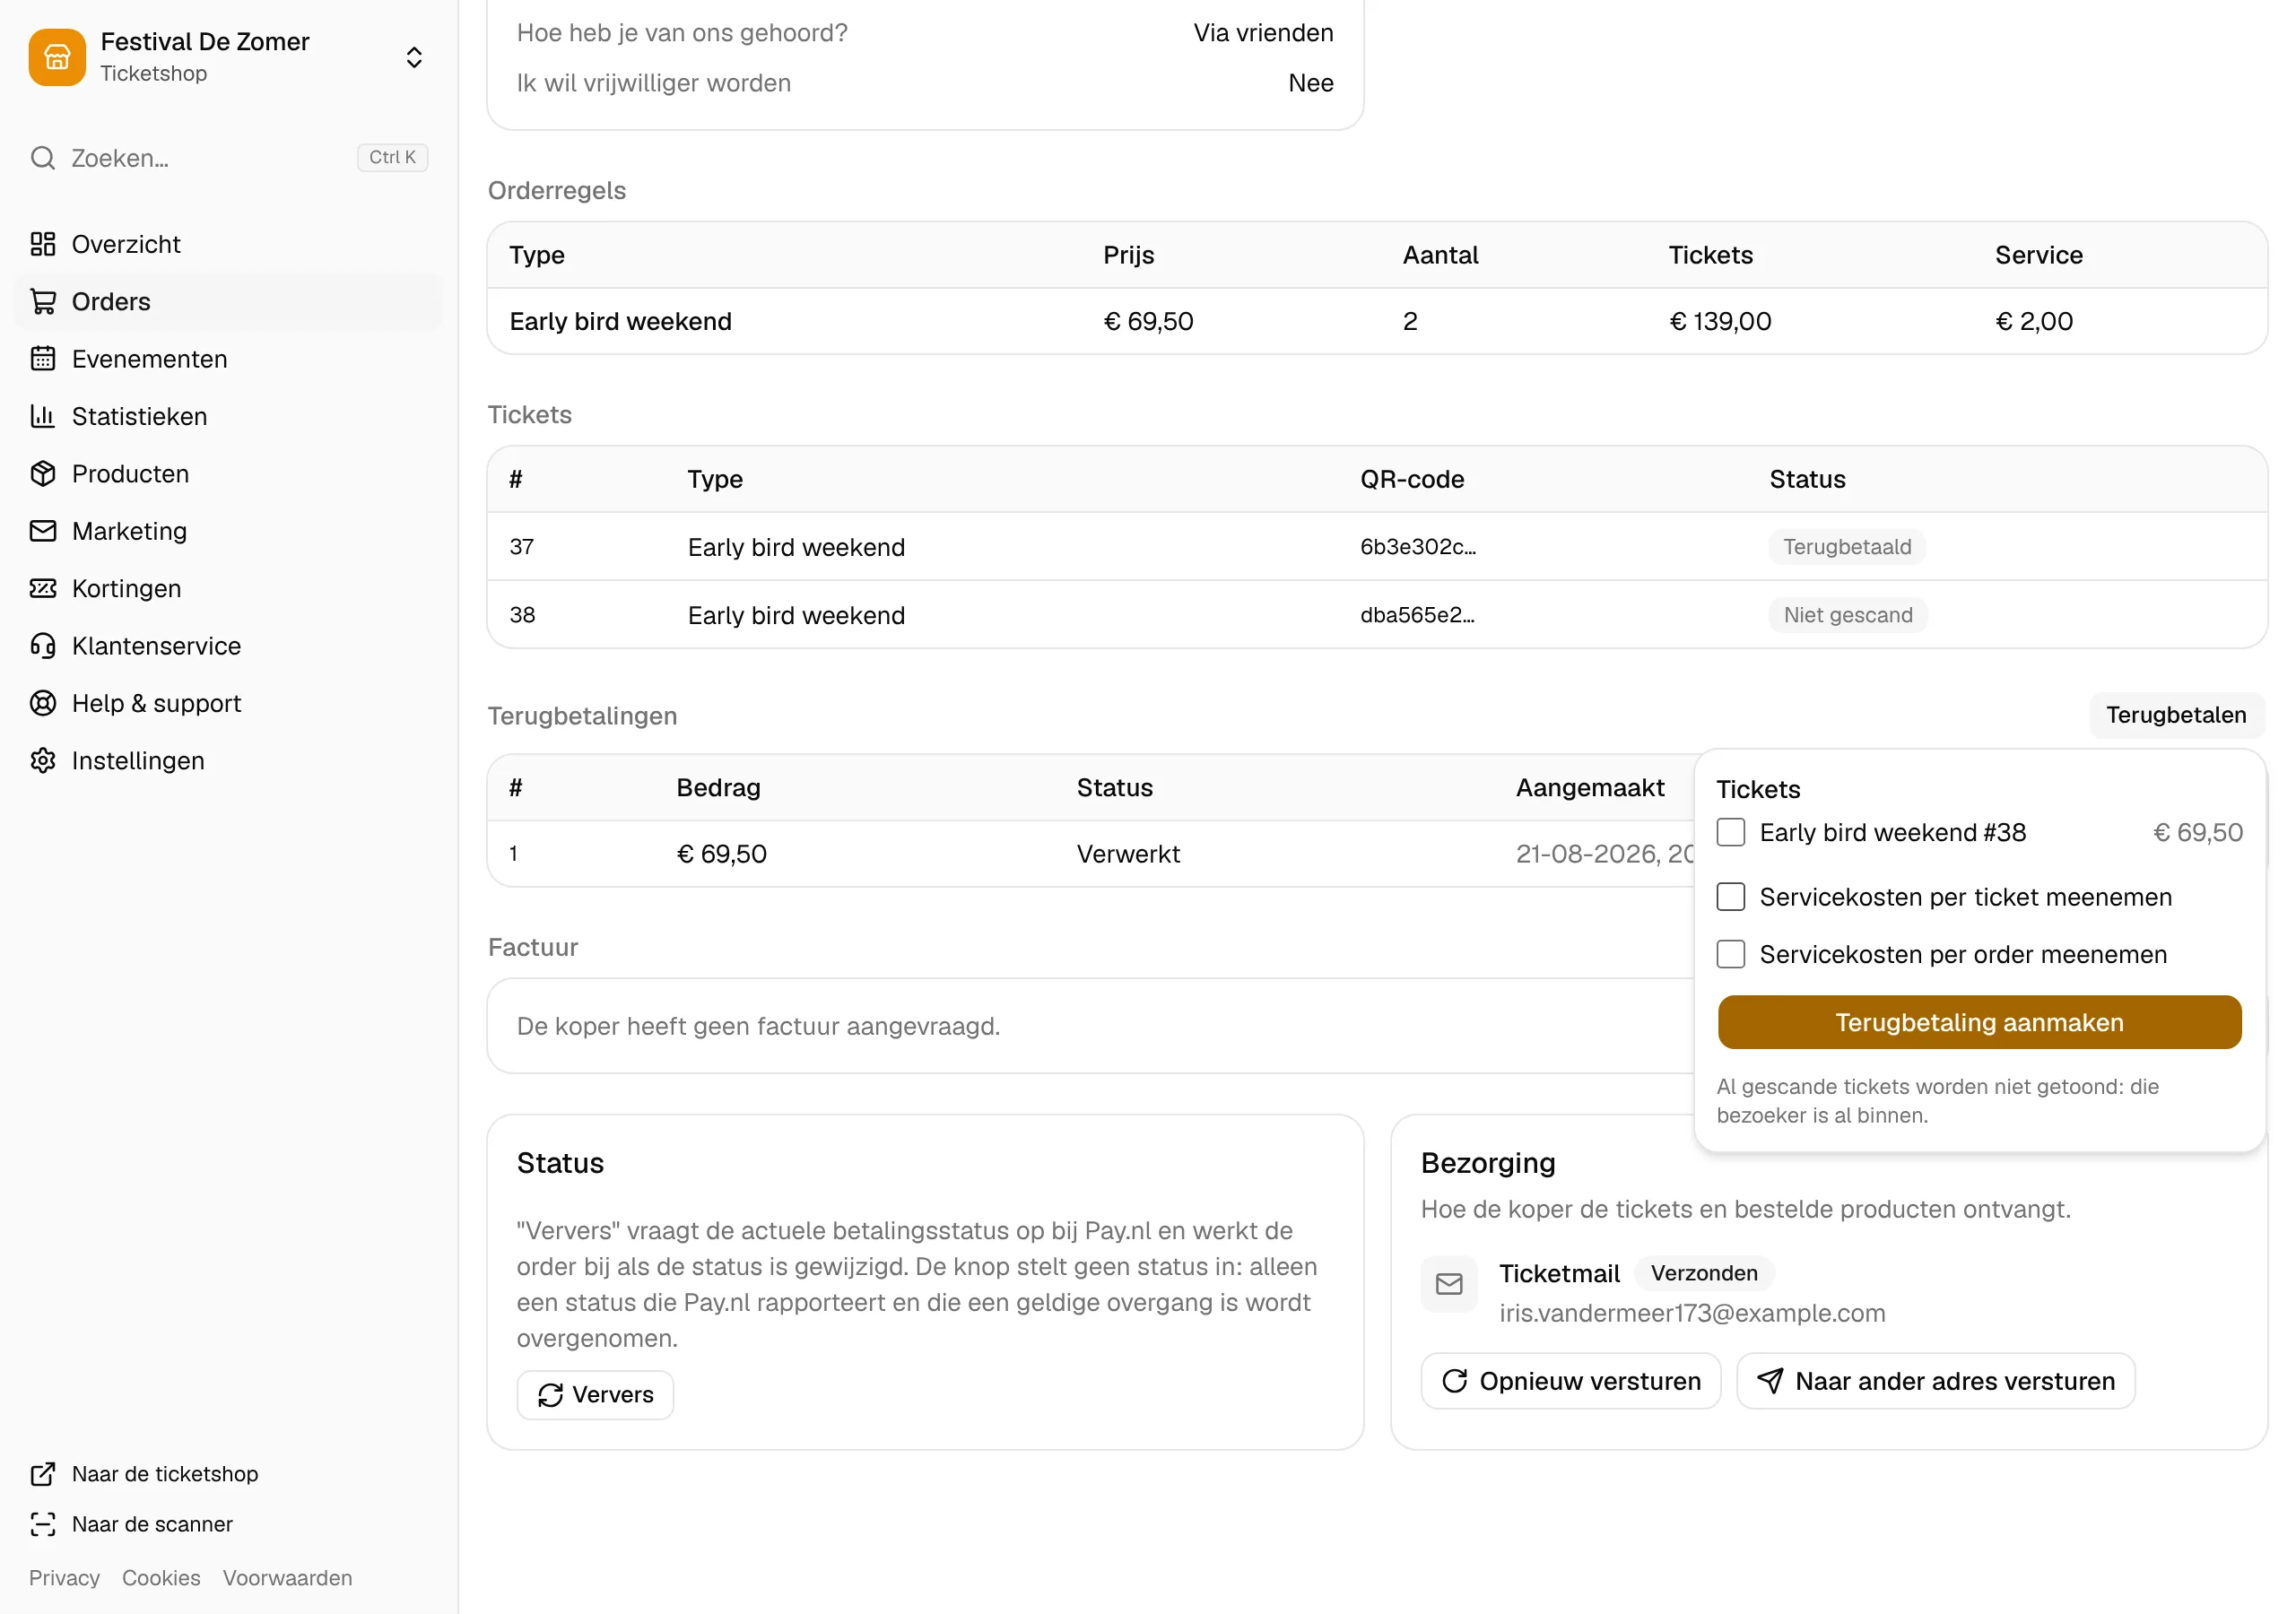This screenshot has width=2296, height=1614.
Task: Check the Early bird weekend #38 ticket
Action: (1731, 833)
